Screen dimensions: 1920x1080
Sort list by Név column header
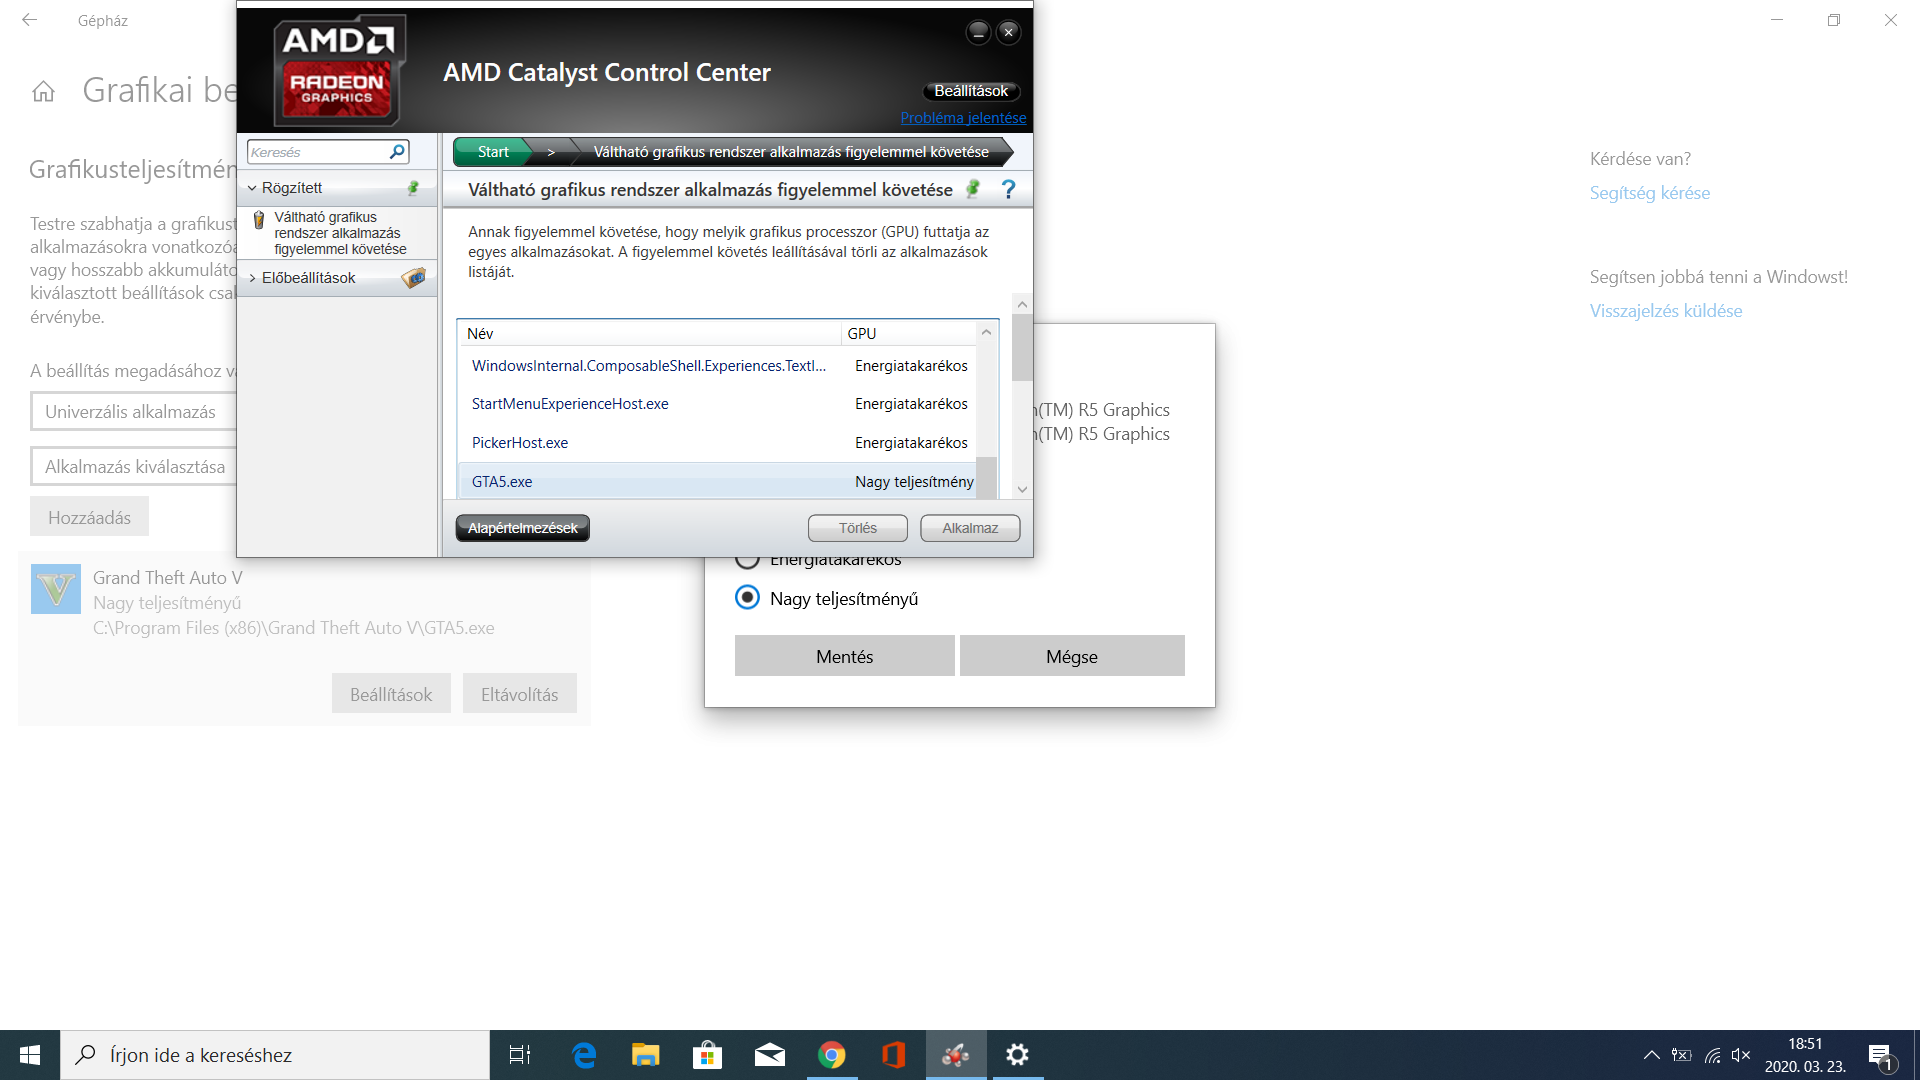[649, 333]
